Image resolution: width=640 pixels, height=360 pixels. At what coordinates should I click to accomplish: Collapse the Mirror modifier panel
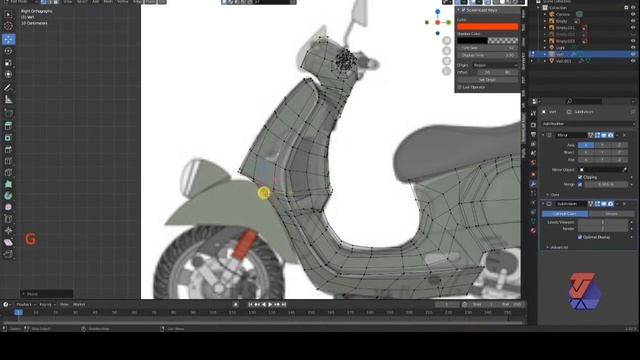[543, 135]
